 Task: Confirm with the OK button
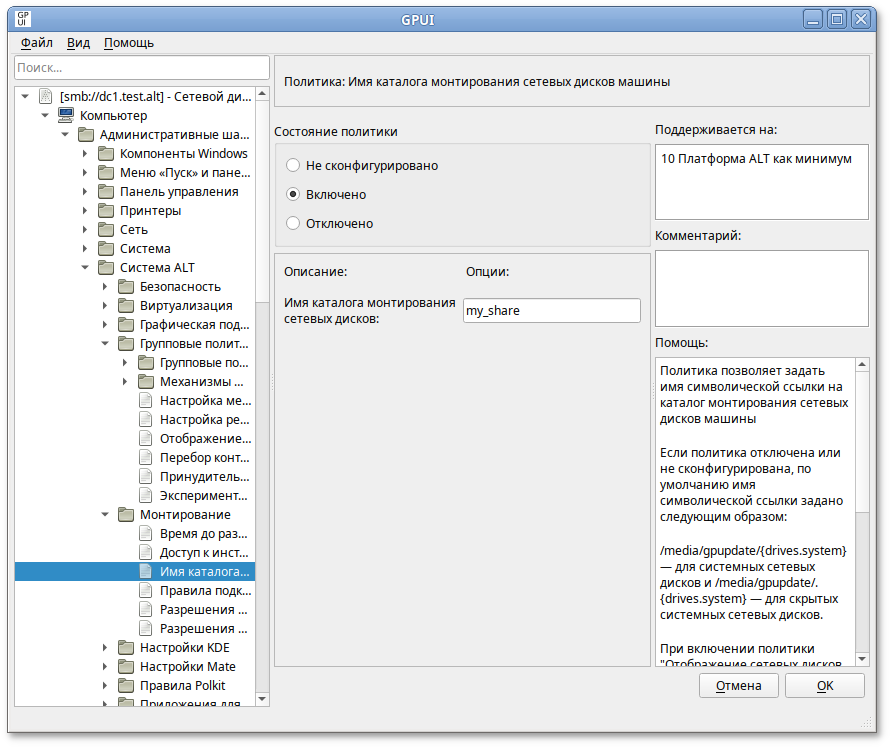[x=824, y=686]
